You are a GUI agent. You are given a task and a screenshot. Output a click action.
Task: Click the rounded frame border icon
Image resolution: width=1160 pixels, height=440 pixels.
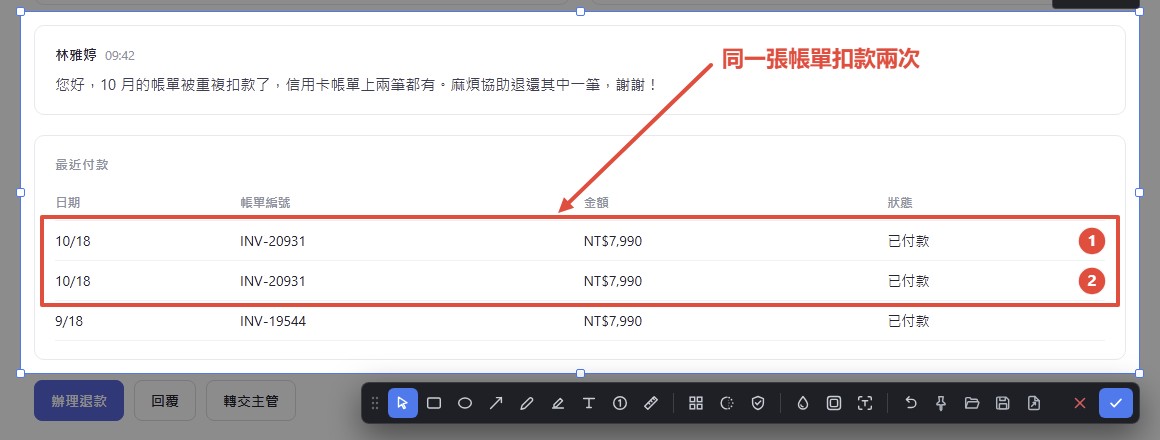(x=834, y=403)
